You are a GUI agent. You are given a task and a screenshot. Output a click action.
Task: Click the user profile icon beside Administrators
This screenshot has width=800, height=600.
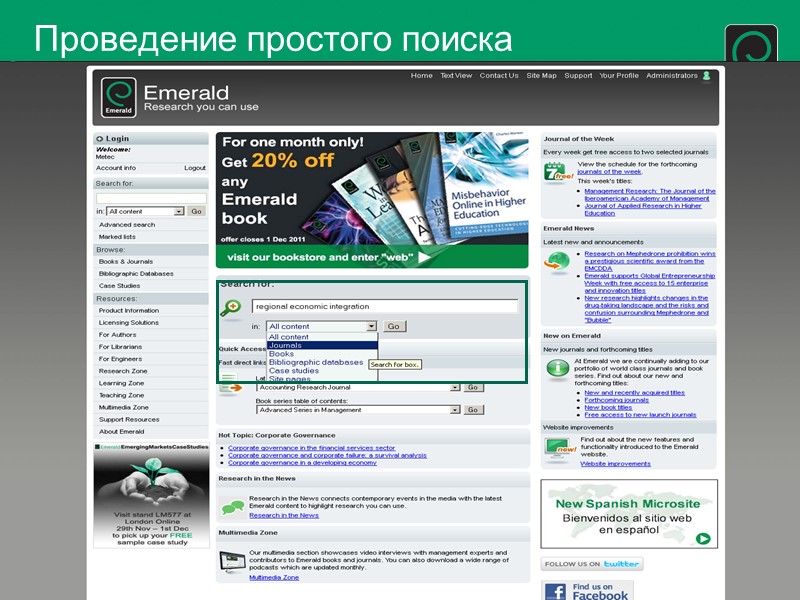point(708,74)
